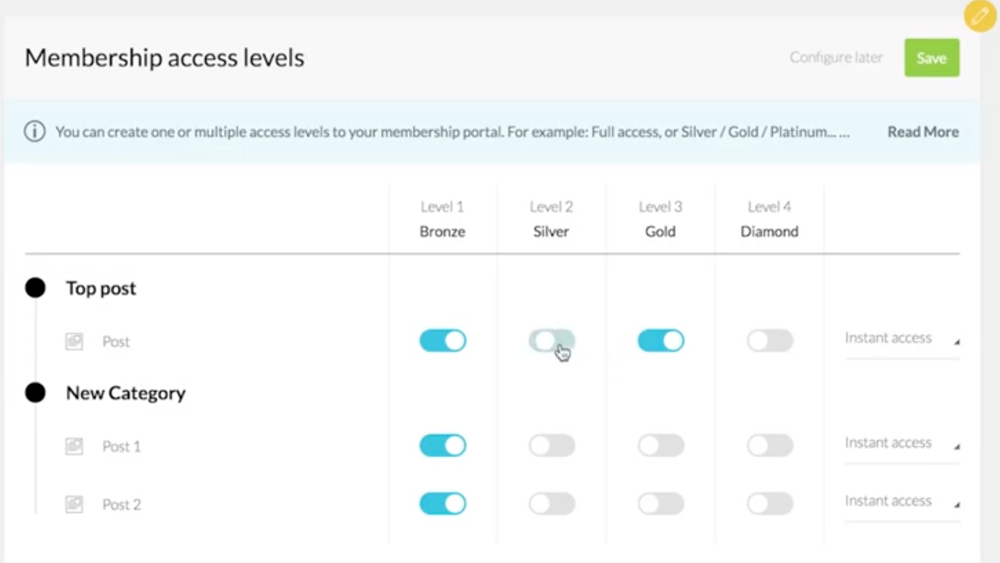Viewport: 1000px width, 563px height.
Task: Enable Diamond access for Post
Action: 770,341
